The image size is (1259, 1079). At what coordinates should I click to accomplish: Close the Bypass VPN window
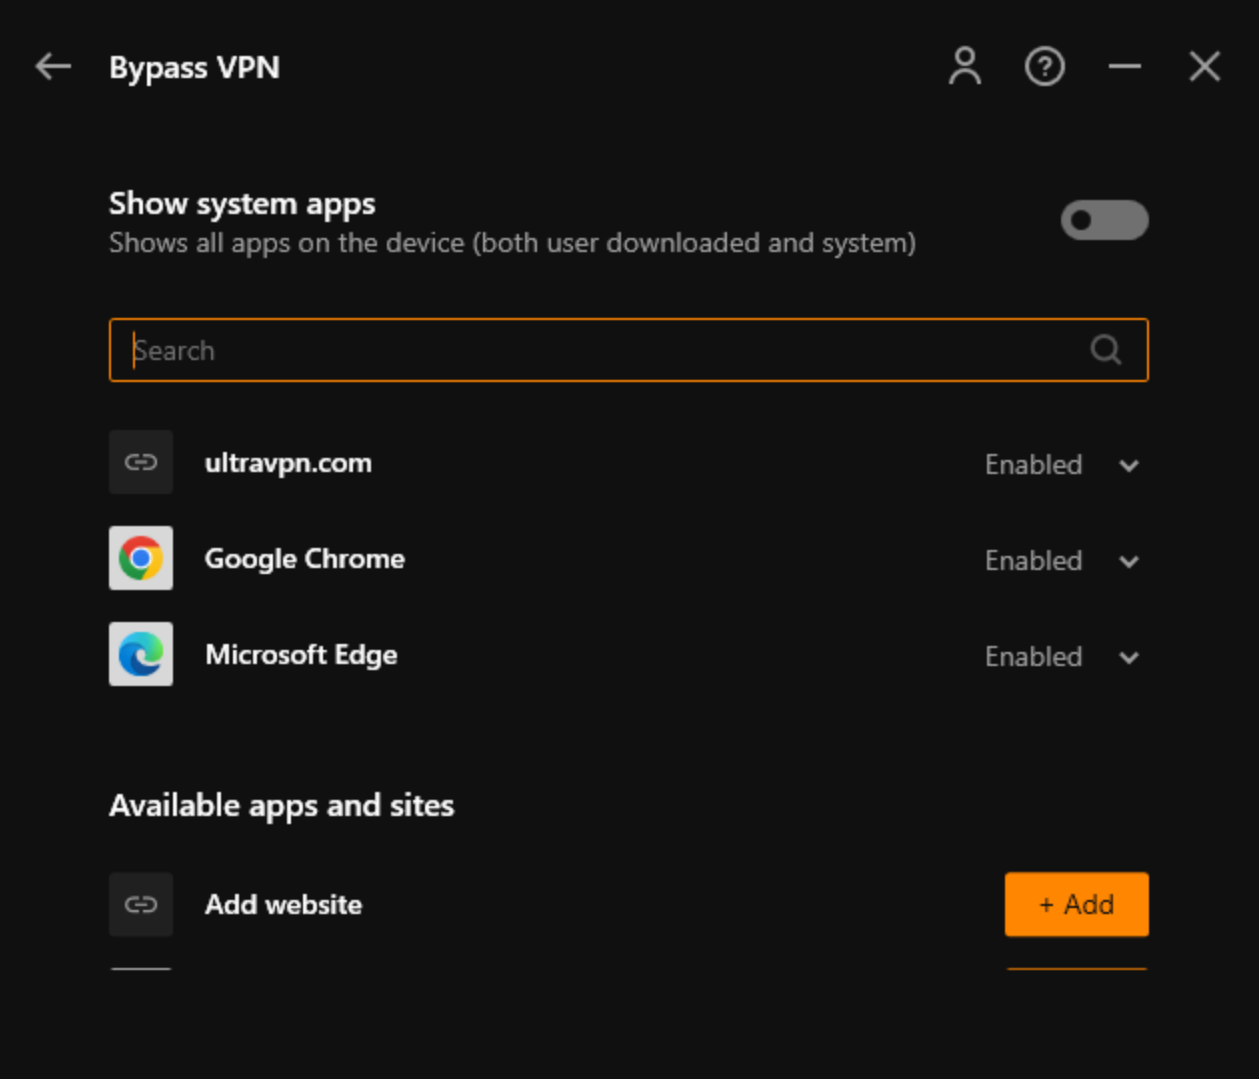pyautogui.click(x=1205, y=67)
